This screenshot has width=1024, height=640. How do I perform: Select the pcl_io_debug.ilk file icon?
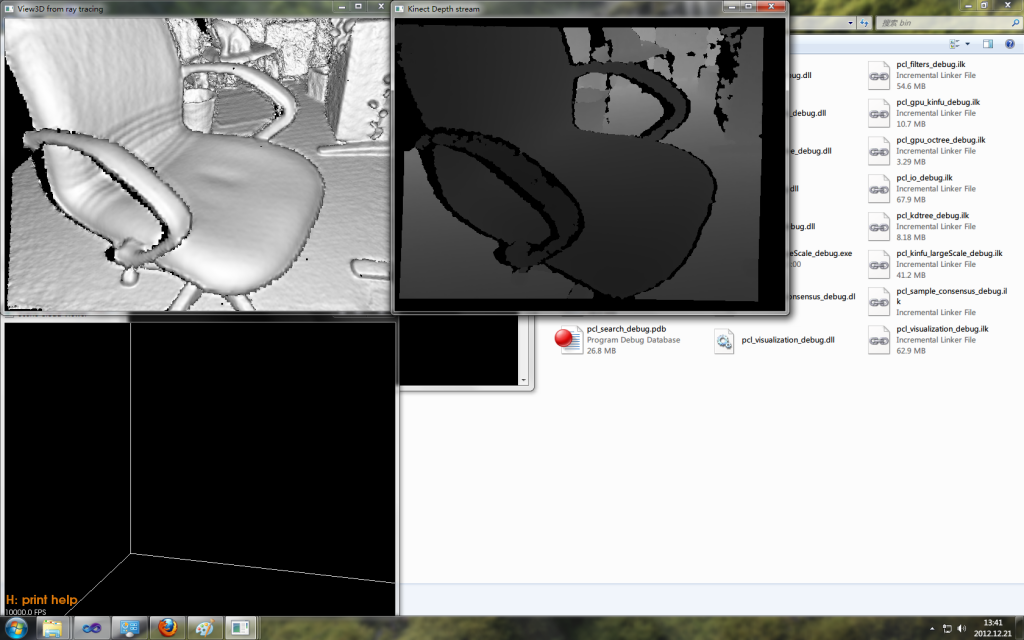(878, 189)
